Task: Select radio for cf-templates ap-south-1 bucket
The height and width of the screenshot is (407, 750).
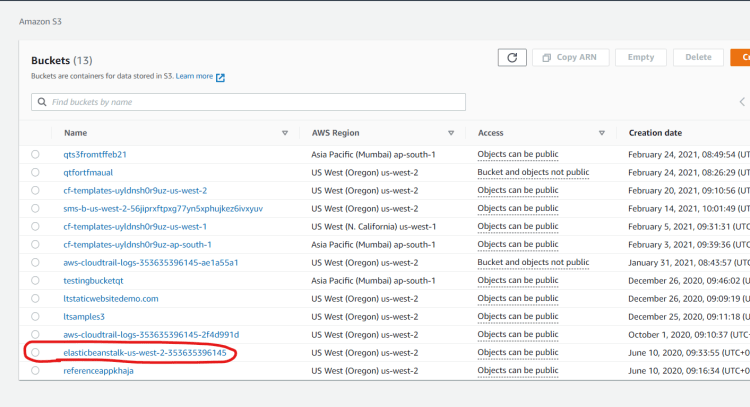Action: tap(35, 244)
